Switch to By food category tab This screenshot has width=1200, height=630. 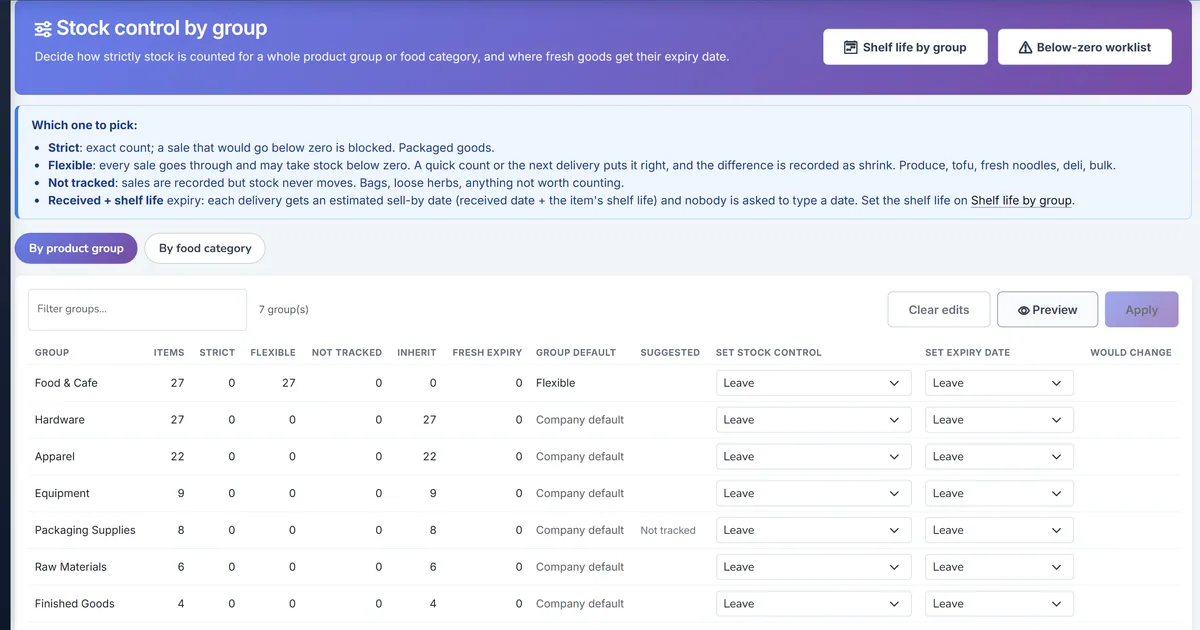coord(205,248)
